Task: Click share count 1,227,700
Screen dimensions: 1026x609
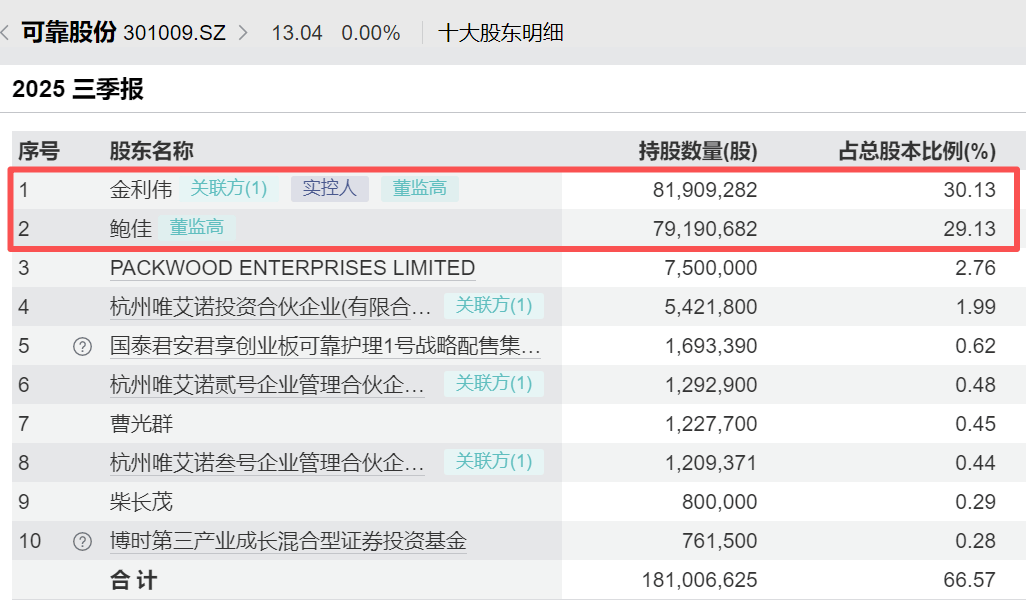Action: click(x=711, y=424)
